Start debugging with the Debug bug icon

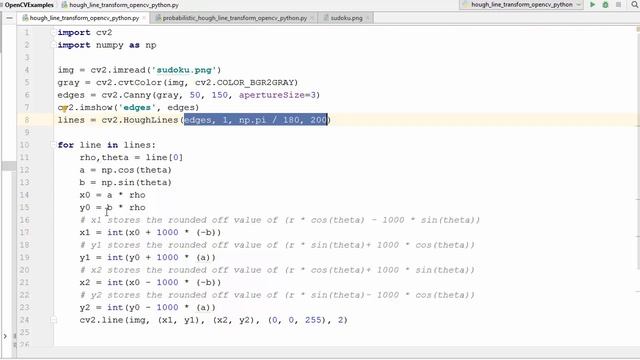pyautogui.click(x=605, y=4)
